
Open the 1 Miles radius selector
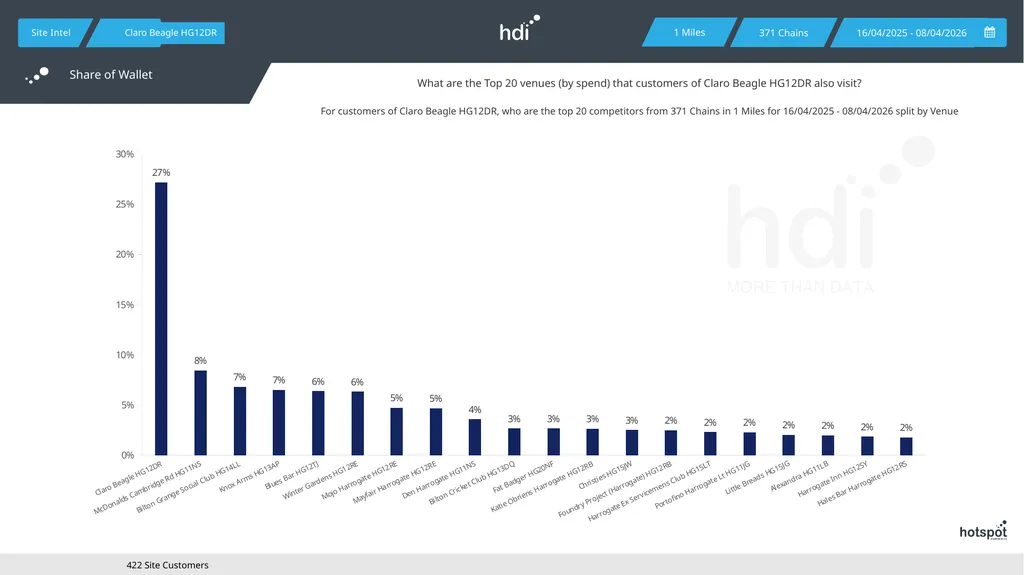tap(690, 33)
